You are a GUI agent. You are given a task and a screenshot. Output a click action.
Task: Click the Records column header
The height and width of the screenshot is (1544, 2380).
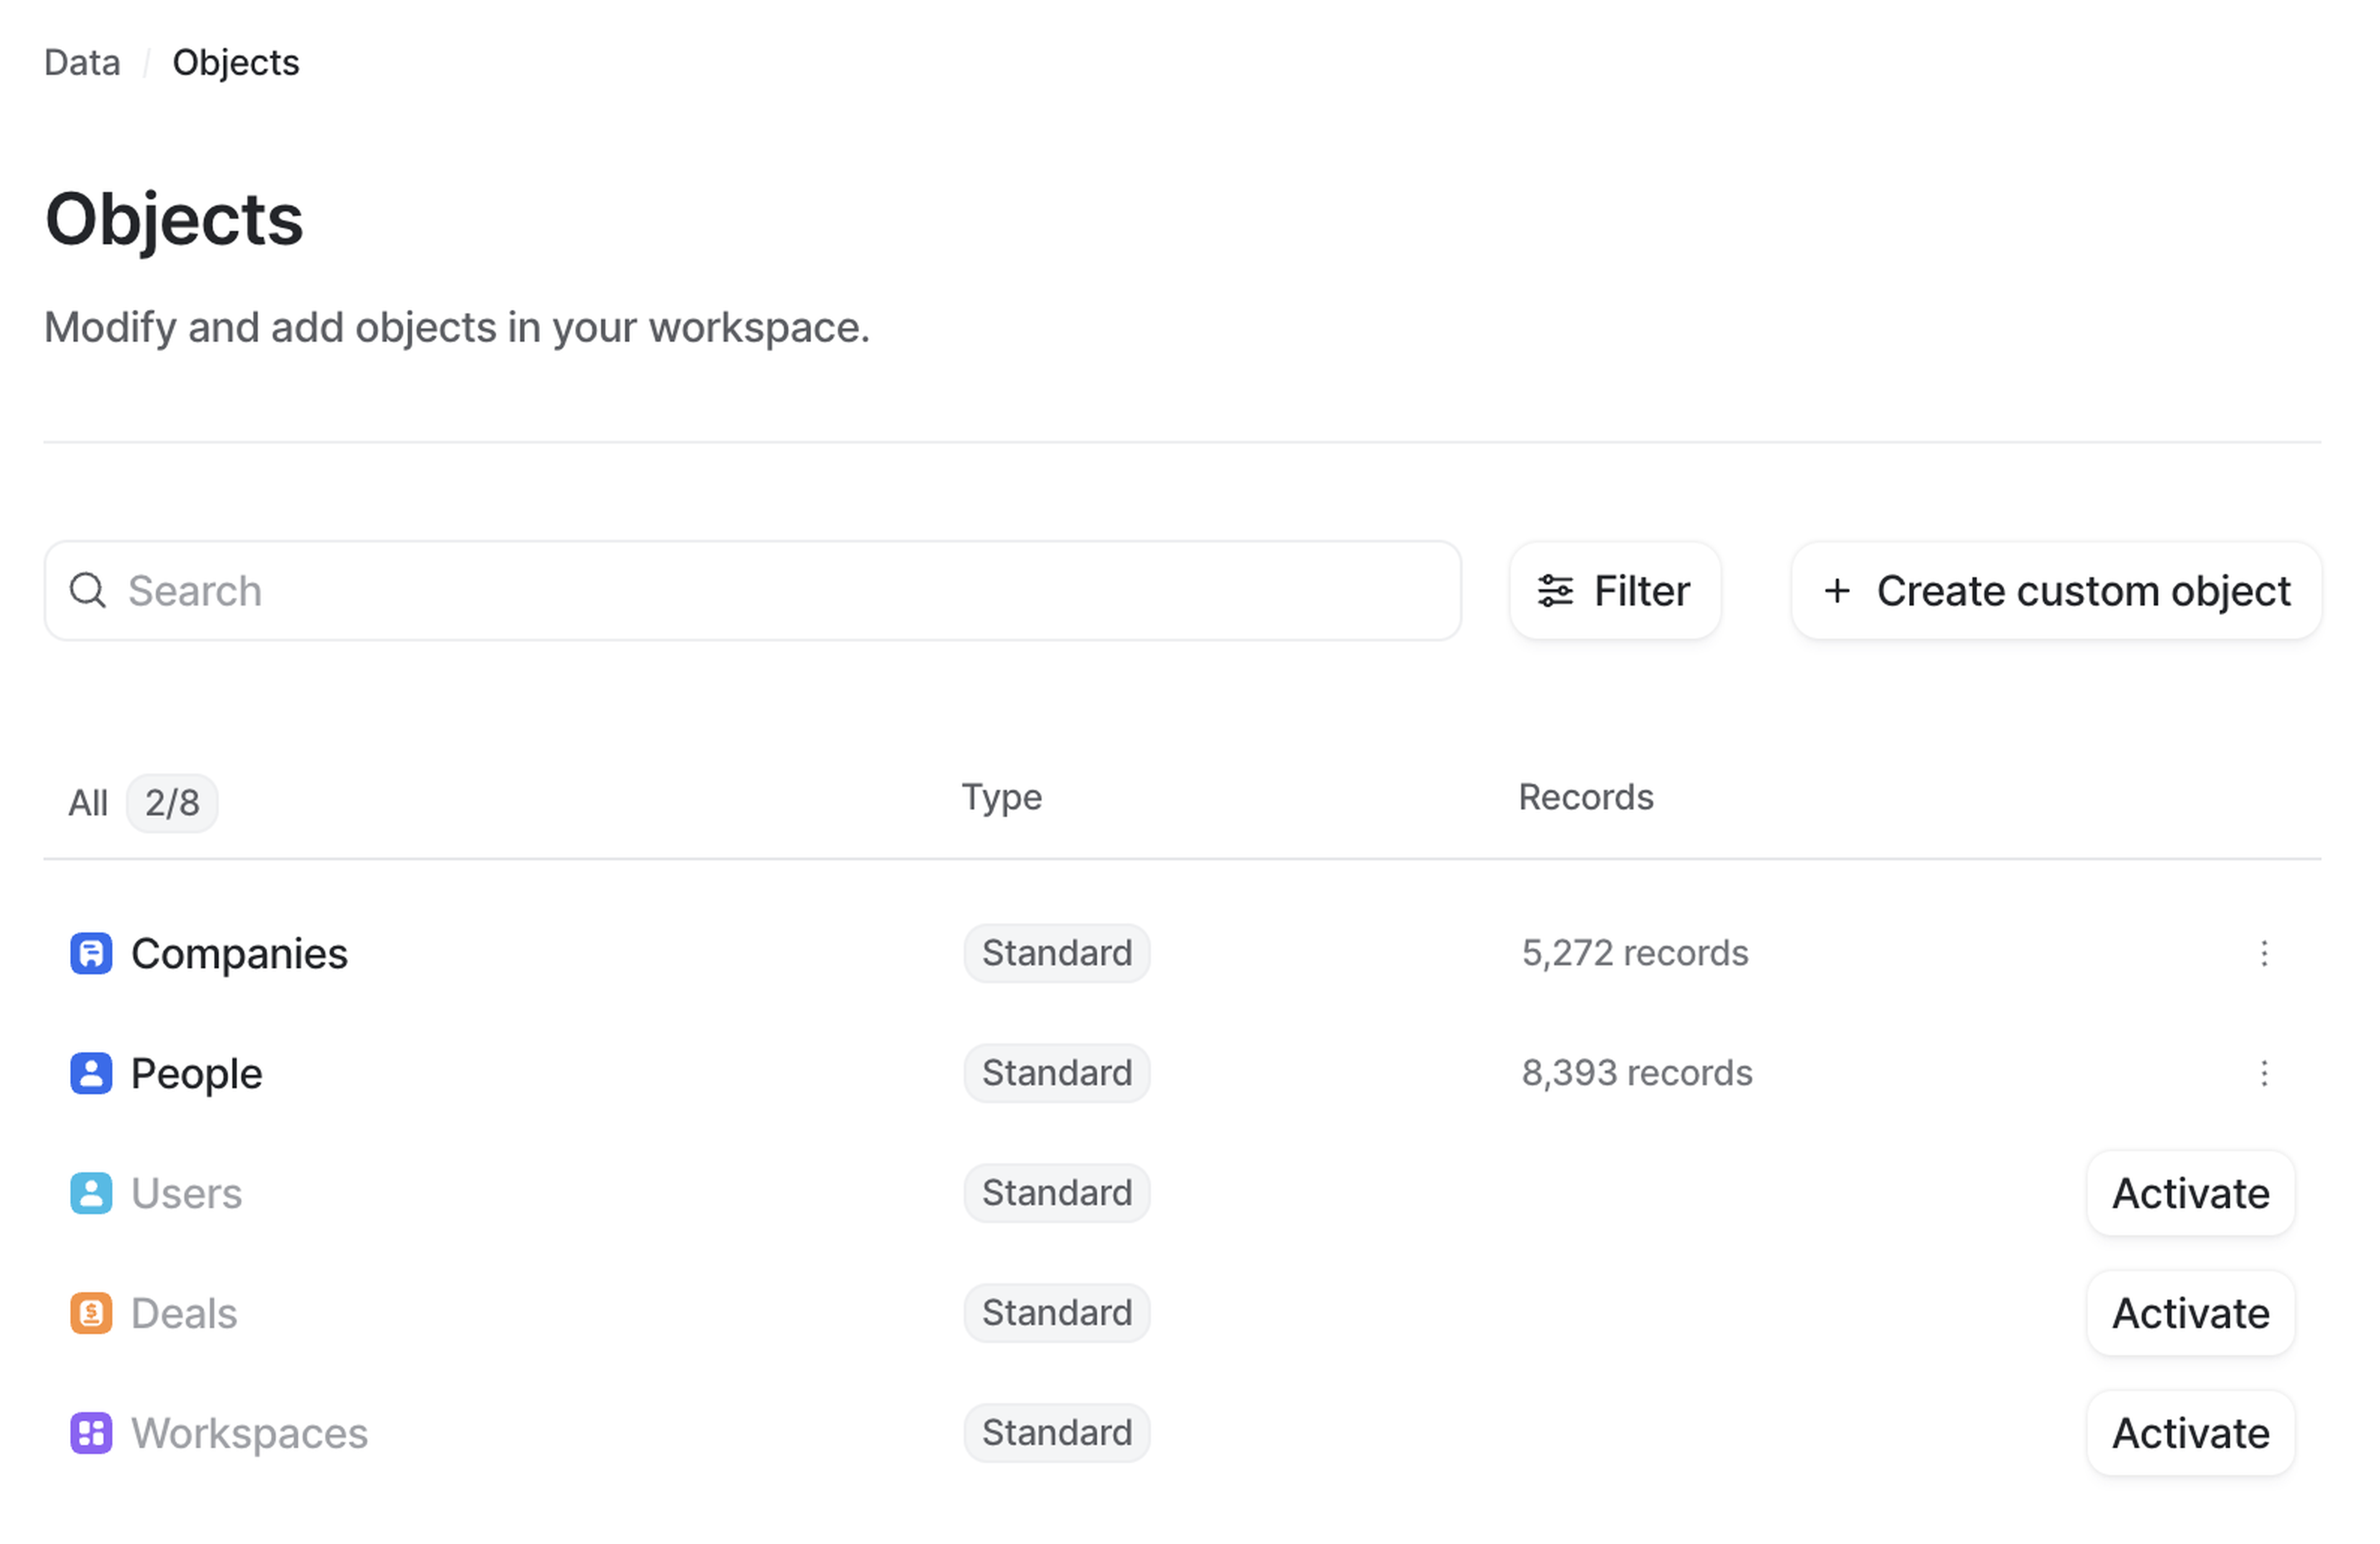[x=1585, y=797]
